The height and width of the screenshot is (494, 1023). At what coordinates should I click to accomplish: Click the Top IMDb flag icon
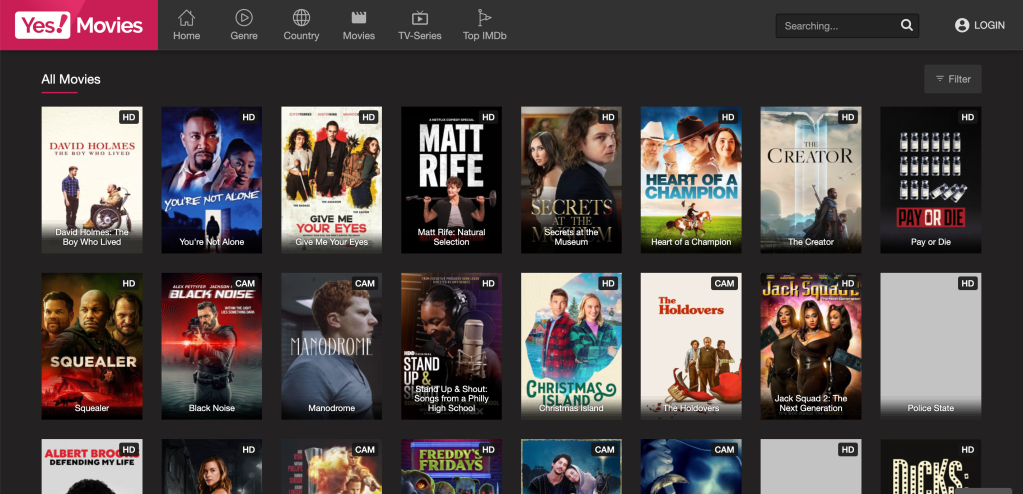coord(484,18)
